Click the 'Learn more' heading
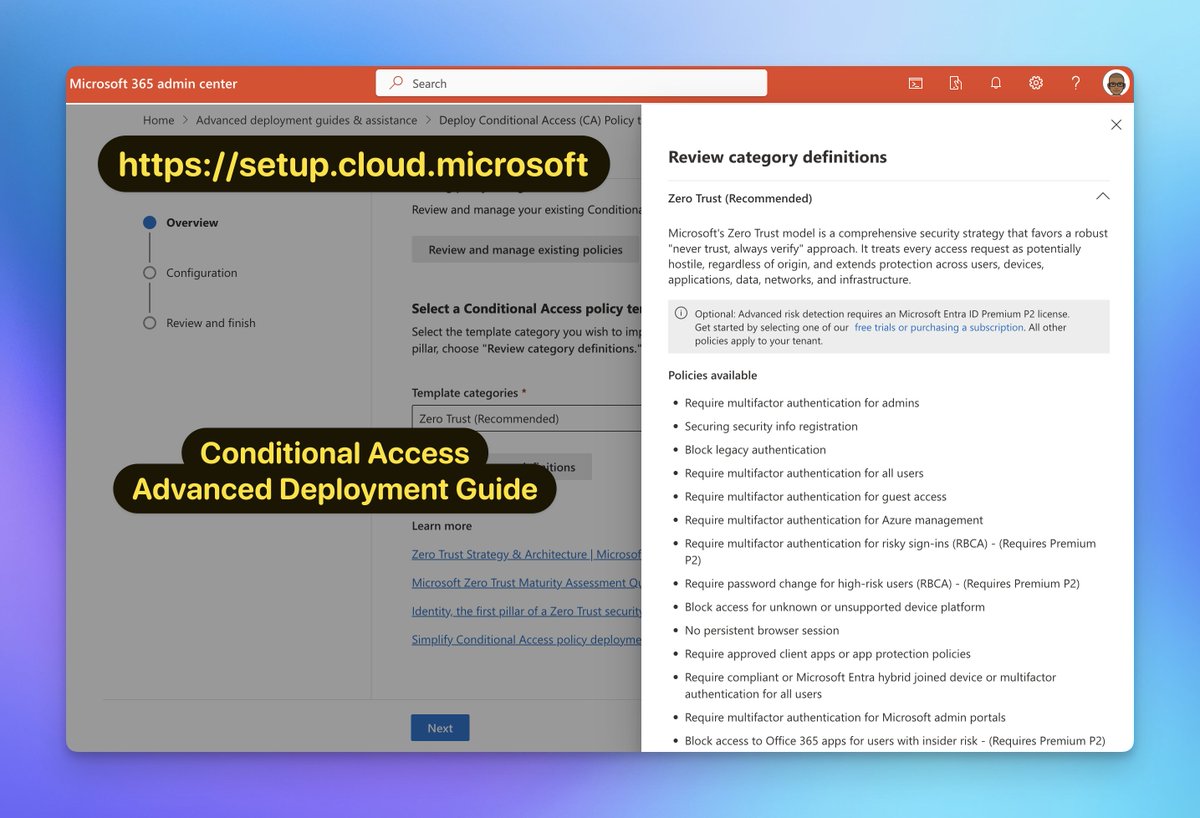 pos(442,526)
